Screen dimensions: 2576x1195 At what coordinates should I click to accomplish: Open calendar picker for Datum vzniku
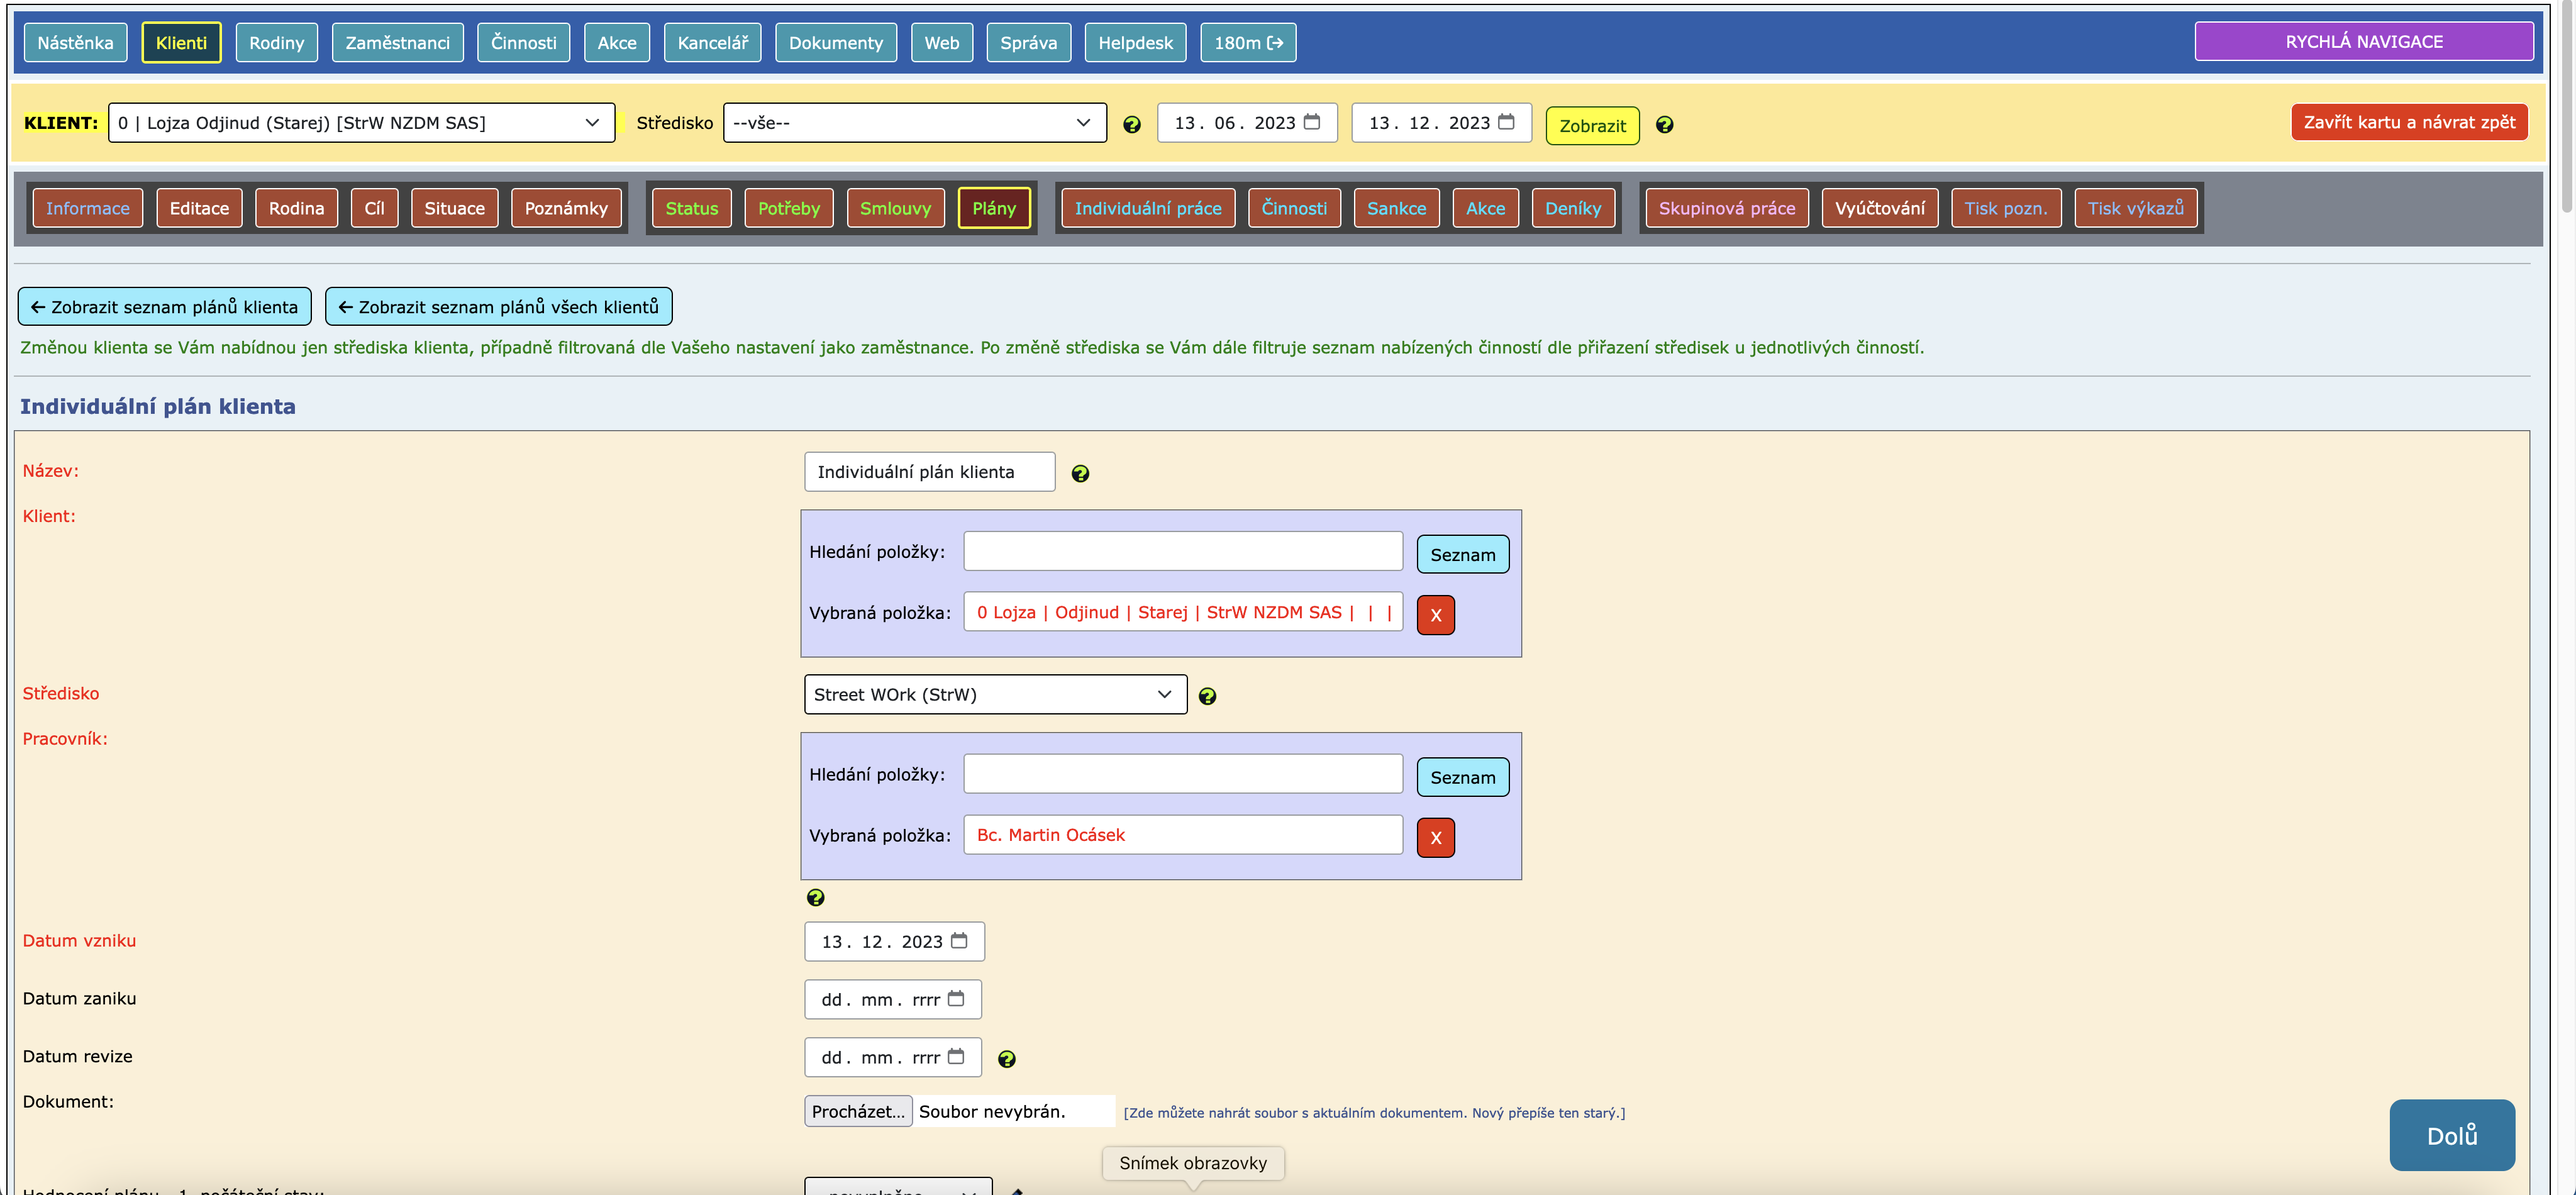tap(959, 941)
